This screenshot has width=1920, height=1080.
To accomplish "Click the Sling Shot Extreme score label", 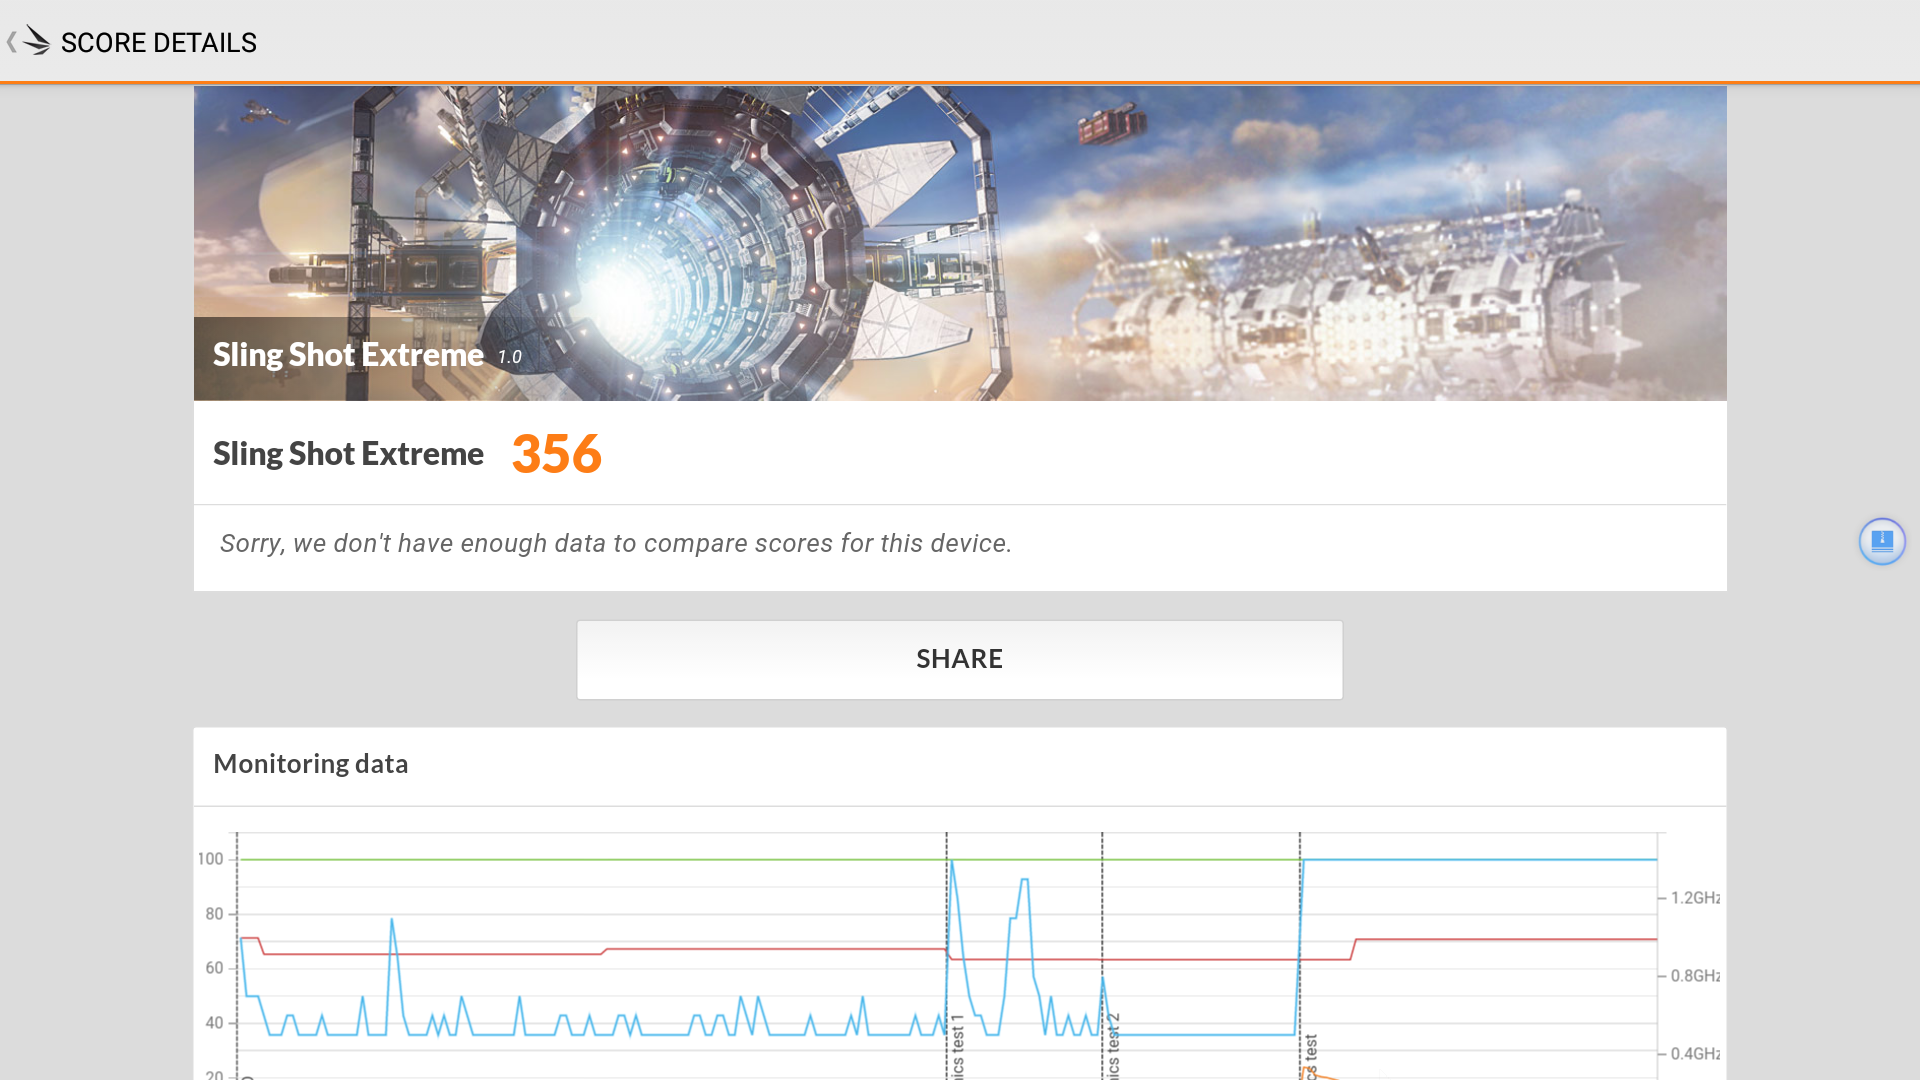I will point(348,454).
